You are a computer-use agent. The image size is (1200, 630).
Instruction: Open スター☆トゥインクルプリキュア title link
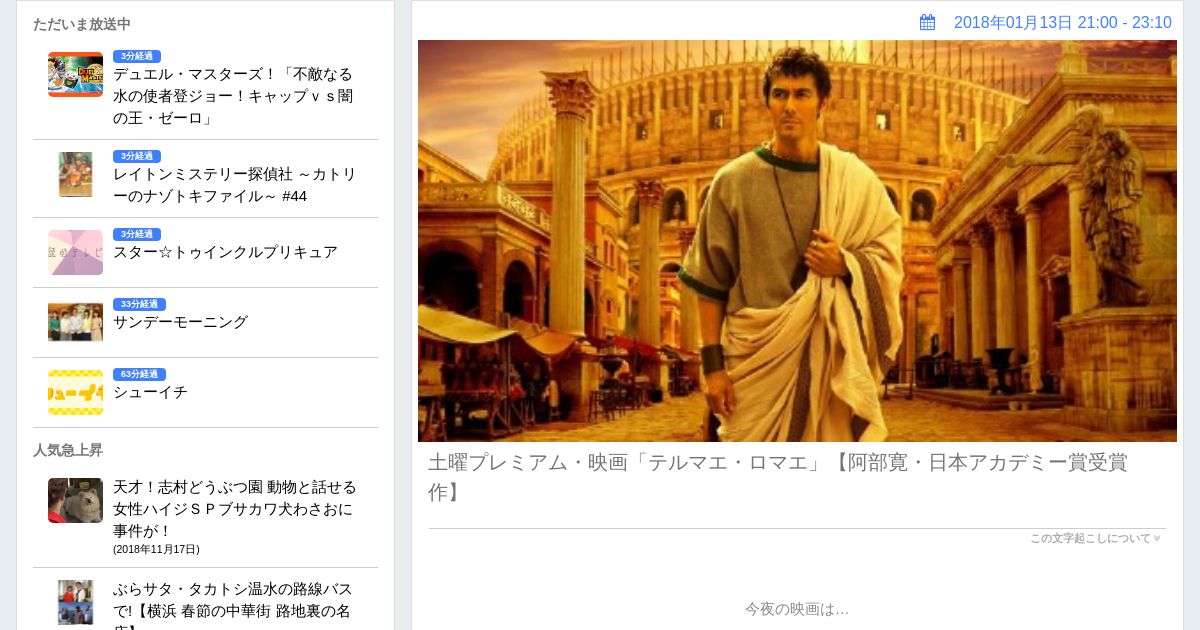coord(225,252)
